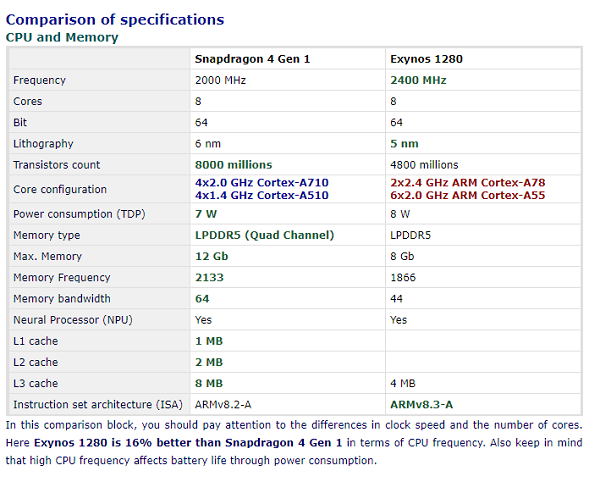The width and height of the screenshot is (589, 482).
Task: Click the bold Exynos 1280 16% better text
Action: (188, 443)
